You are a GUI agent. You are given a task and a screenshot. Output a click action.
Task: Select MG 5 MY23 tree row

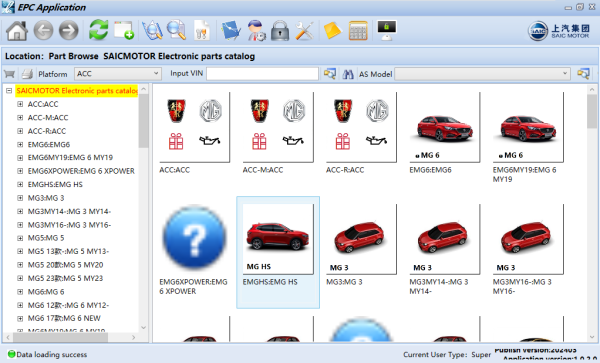(65, 278)
